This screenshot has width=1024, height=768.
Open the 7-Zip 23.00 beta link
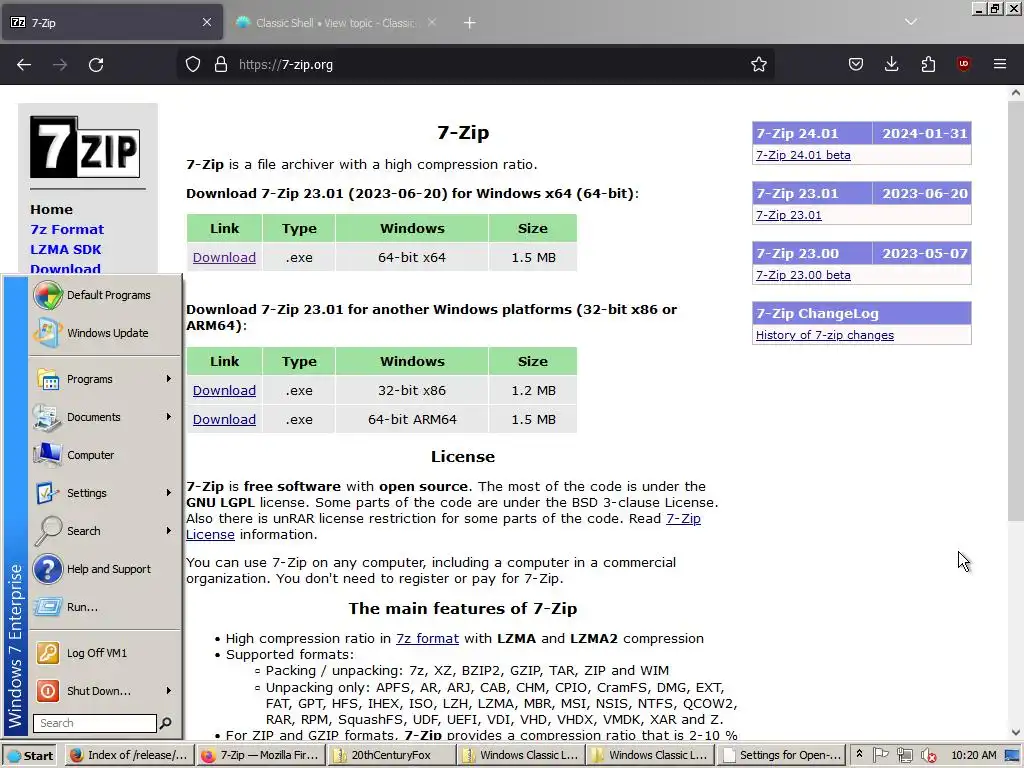[x=803, y=275]
